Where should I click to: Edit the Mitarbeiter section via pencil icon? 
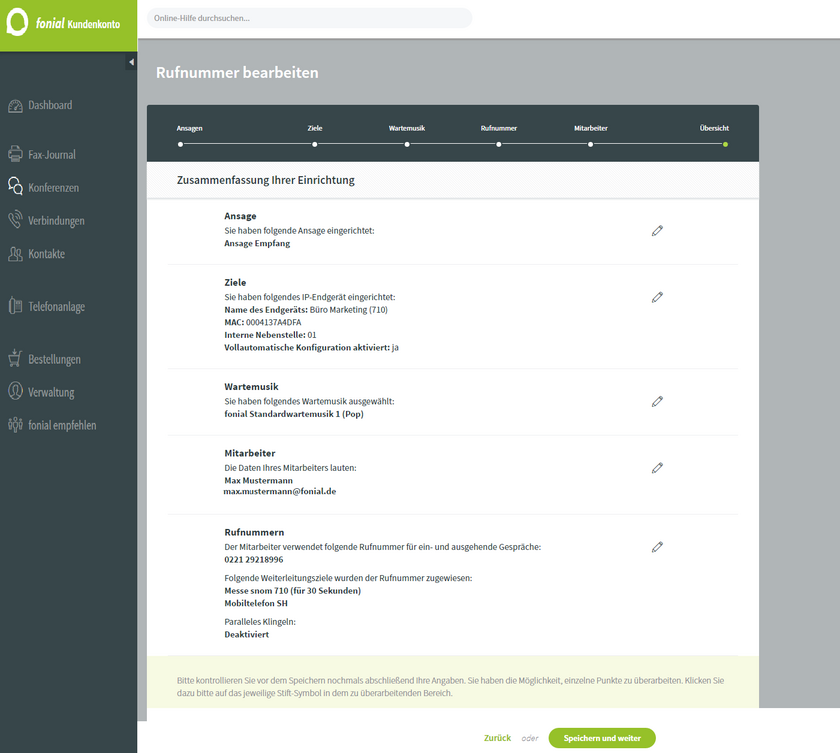click(657, 468)
